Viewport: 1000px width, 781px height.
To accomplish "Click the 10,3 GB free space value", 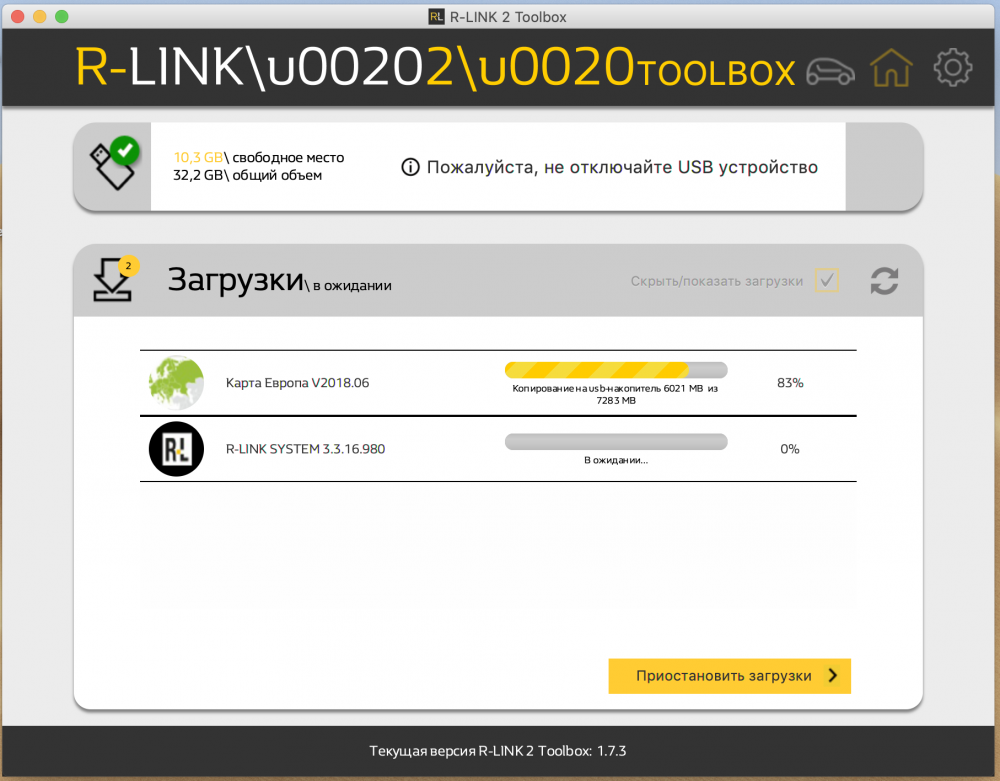I will [198, 157].
